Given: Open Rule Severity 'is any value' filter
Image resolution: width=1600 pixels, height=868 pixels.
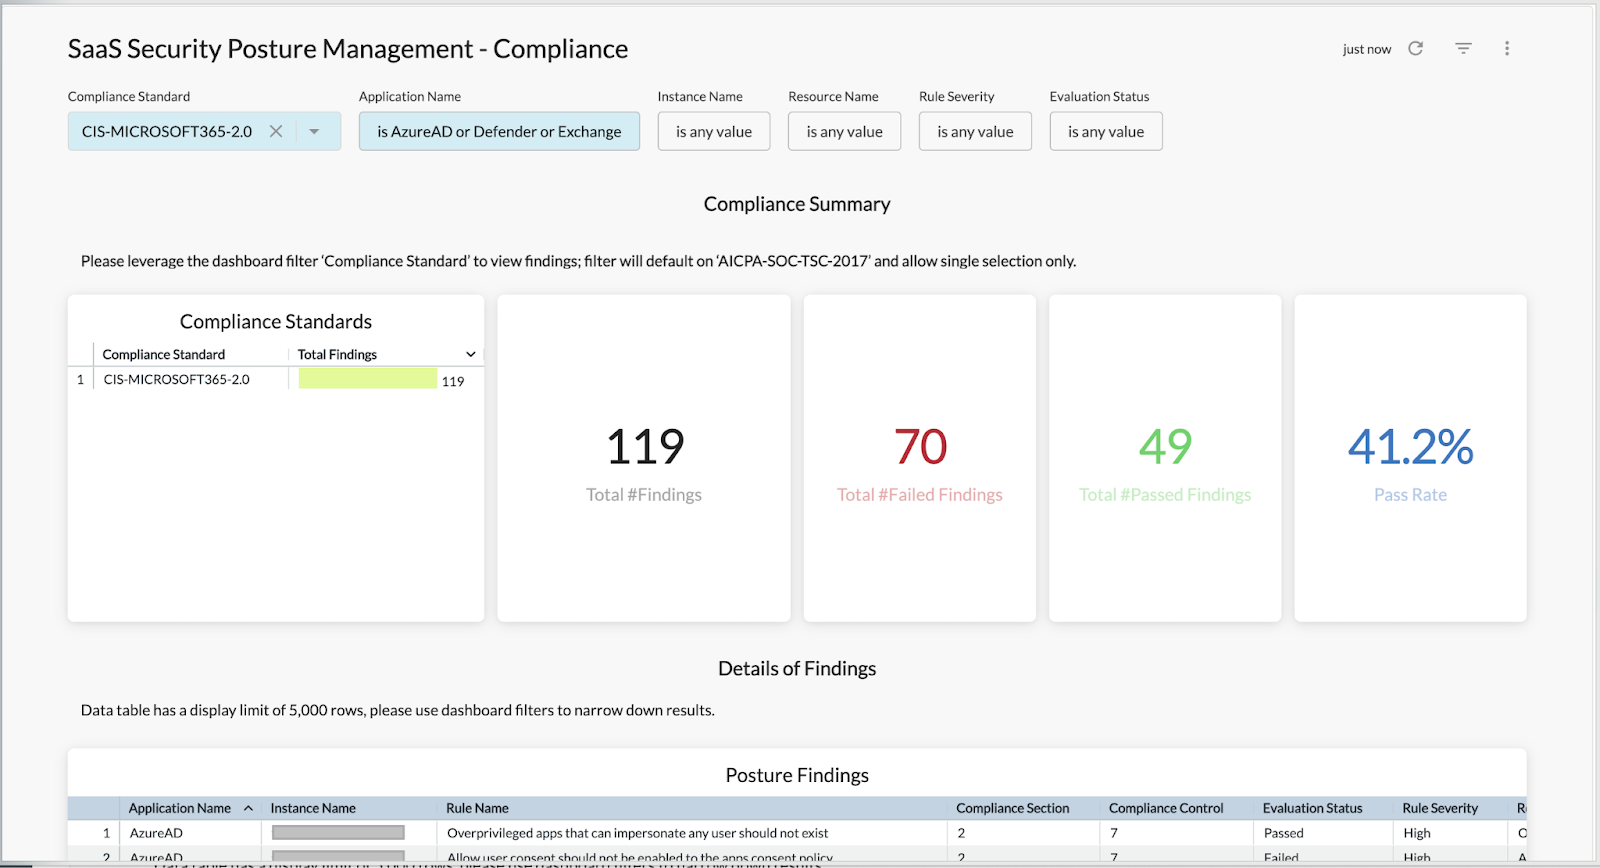Looking at the screenshot, I should 975,131.
